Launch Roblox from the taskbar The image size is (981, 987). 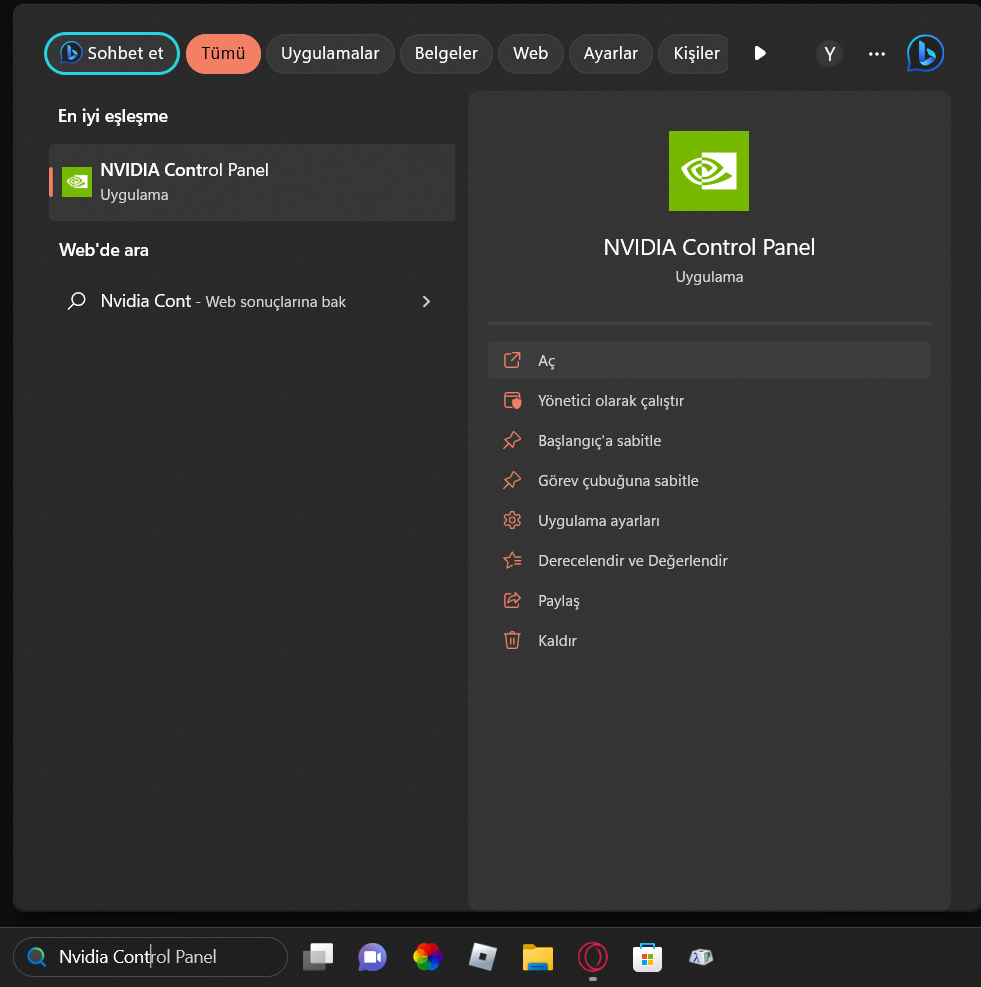click(x=482, y=957)
